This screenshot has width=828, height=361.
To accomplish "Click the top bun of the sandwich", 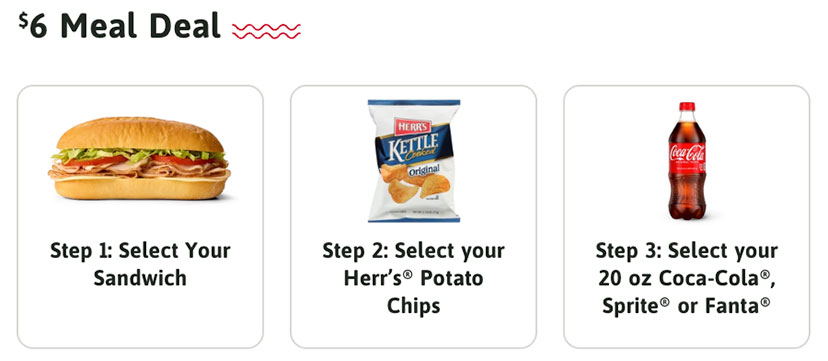I will click(x=140, y=134).
